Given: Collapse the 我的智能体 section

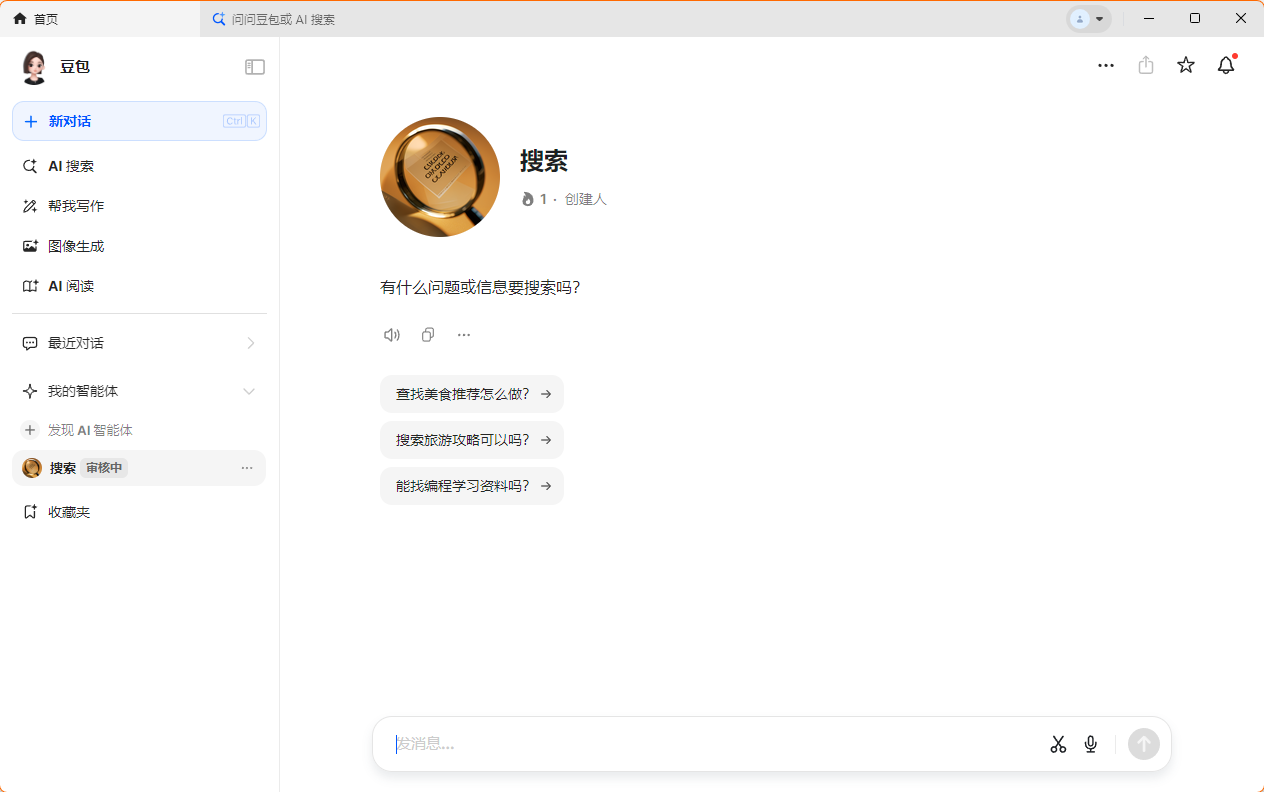Looking at the screenshot, I should 248,391.
